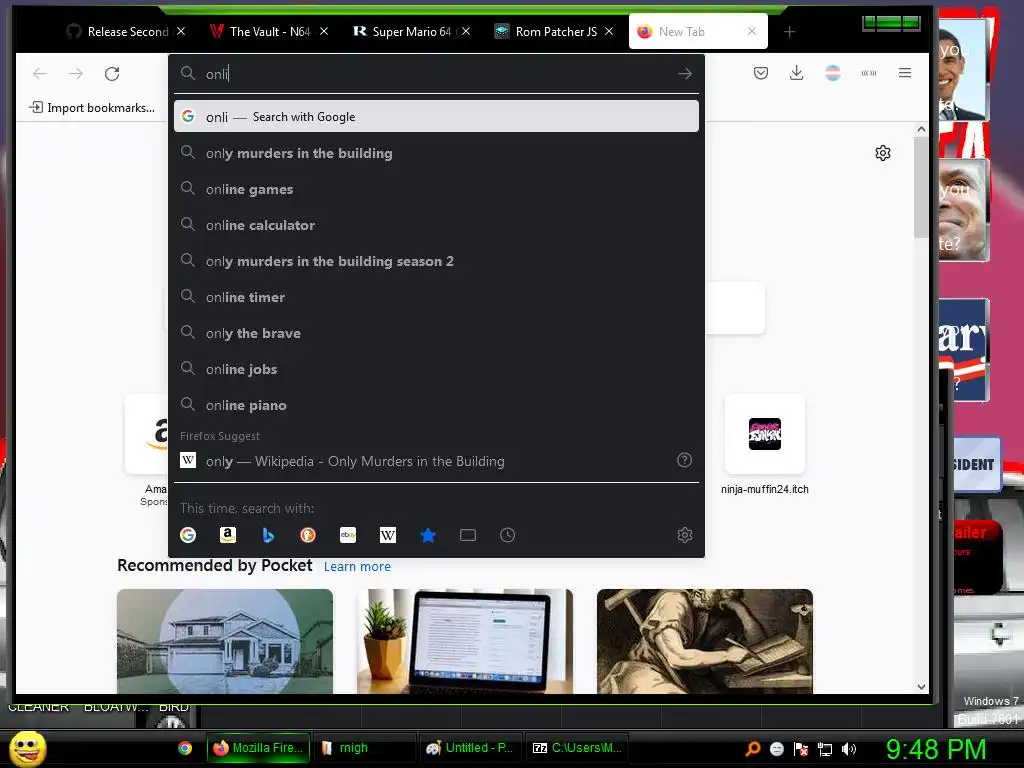The height and width of the screenshot is (768, 1024).
Task: Choose 'only the brave' suggestion
Action: [436, 332]
